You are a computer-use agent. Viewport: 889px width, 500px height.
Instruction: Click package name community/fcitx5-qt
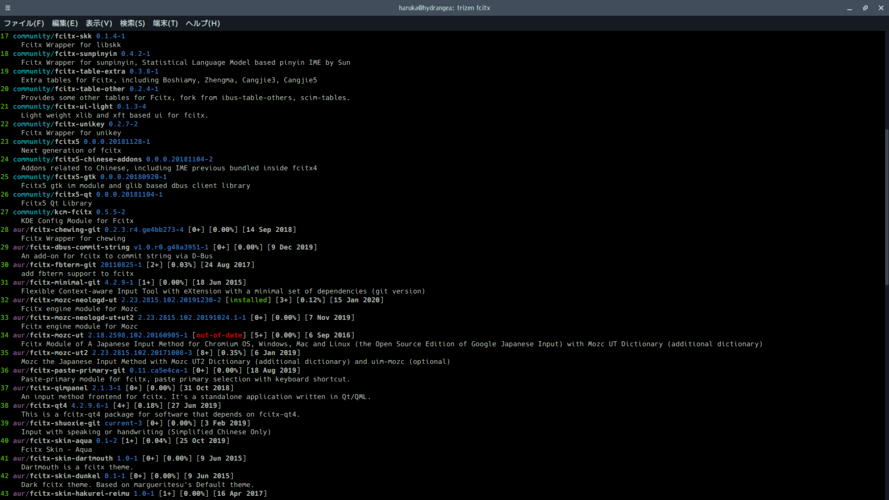pyautogui.click(x=52, y=194)
